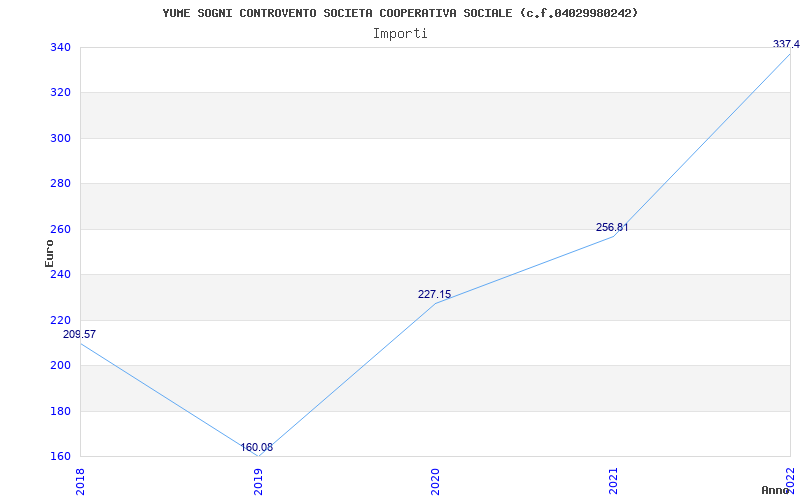The height and width of the screenshot is (500, 800).
Task: Click the 220 y-axis tick label
Action: point(63,320)
